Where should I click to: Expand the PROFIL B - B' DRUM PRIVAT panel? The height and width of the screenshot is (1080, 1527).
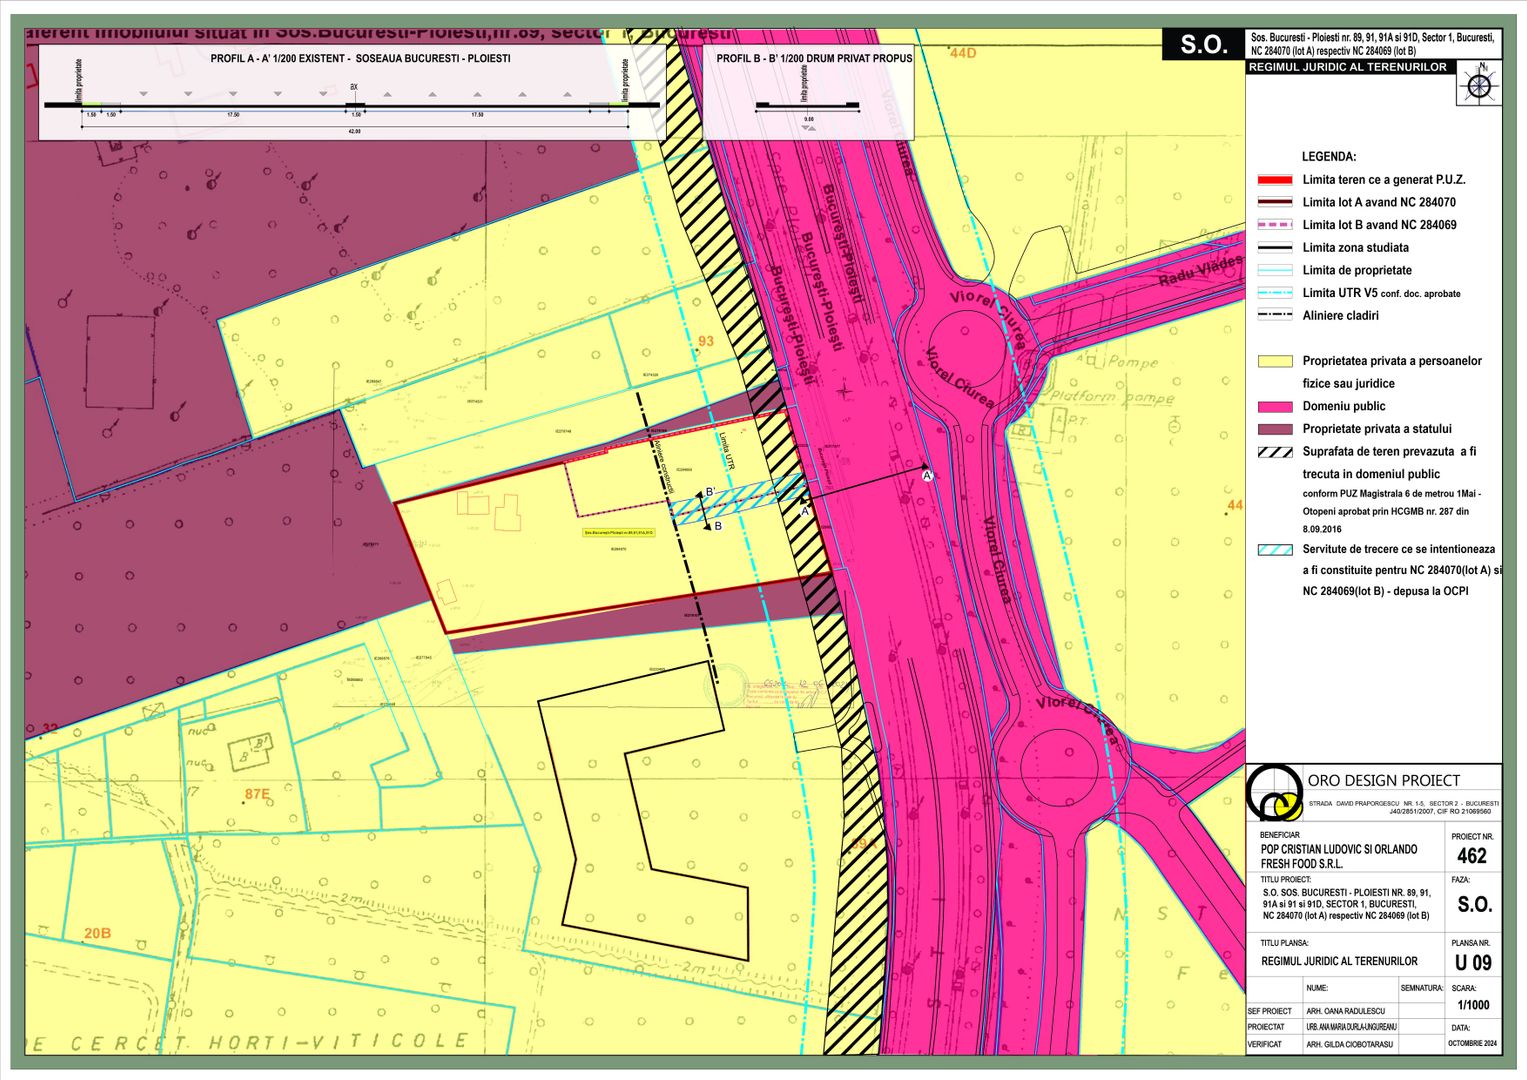[813, 59]
